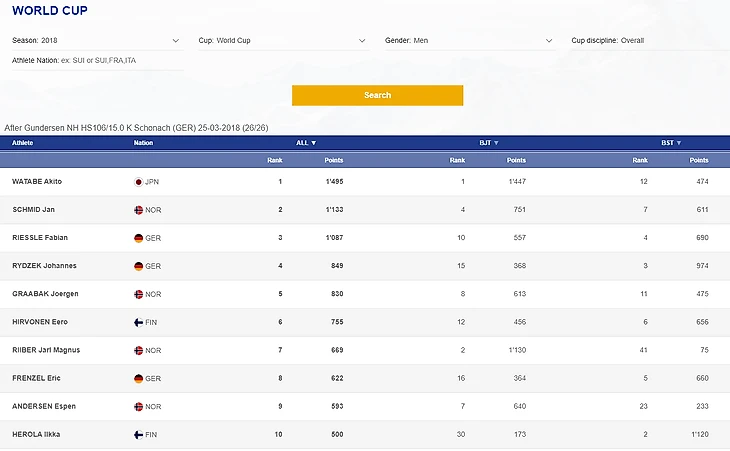The width and height of the screenshot is (730, 451).
Task: Open WATABE Akito athlete link
Action: click(39, 182)
